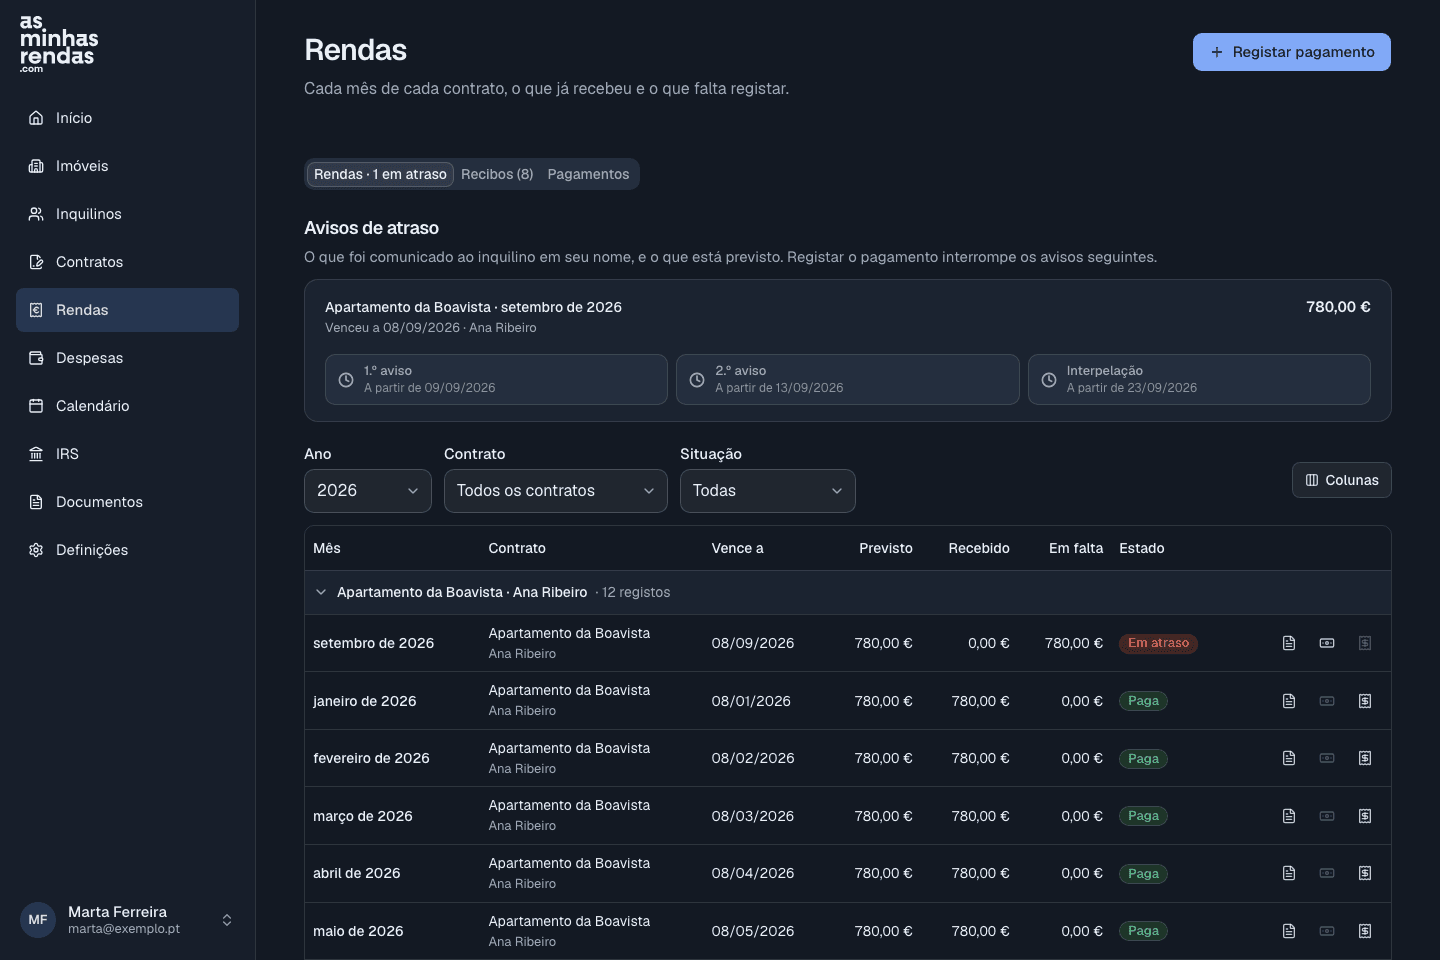1440x960 pixels.
Task: Open the document icon for março de 2026
Action: [1289, 816]
